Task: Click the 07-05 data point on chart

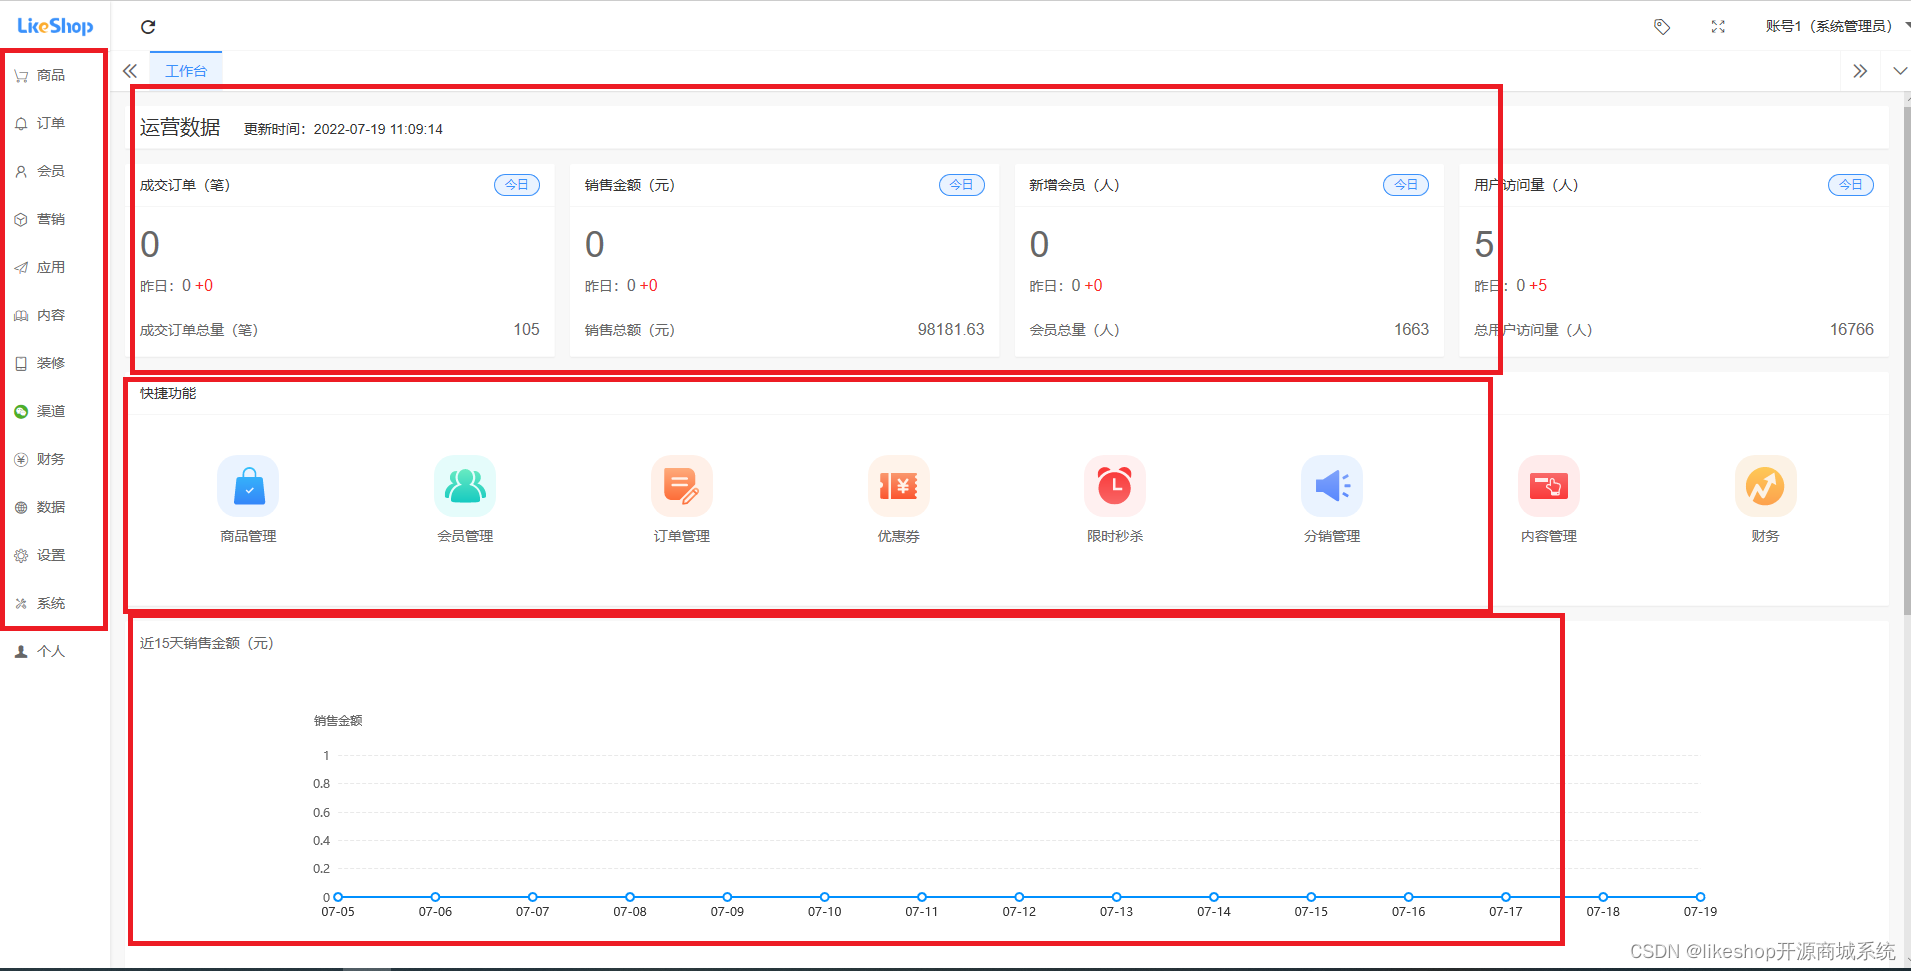Action: coord(338,897)
